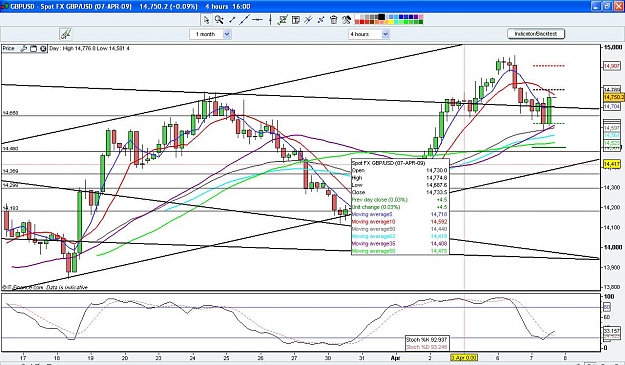This screenshot has height=365, width=625.
Task: Open the hammer and wrench settings icon
Action: (x=346, y=20)
